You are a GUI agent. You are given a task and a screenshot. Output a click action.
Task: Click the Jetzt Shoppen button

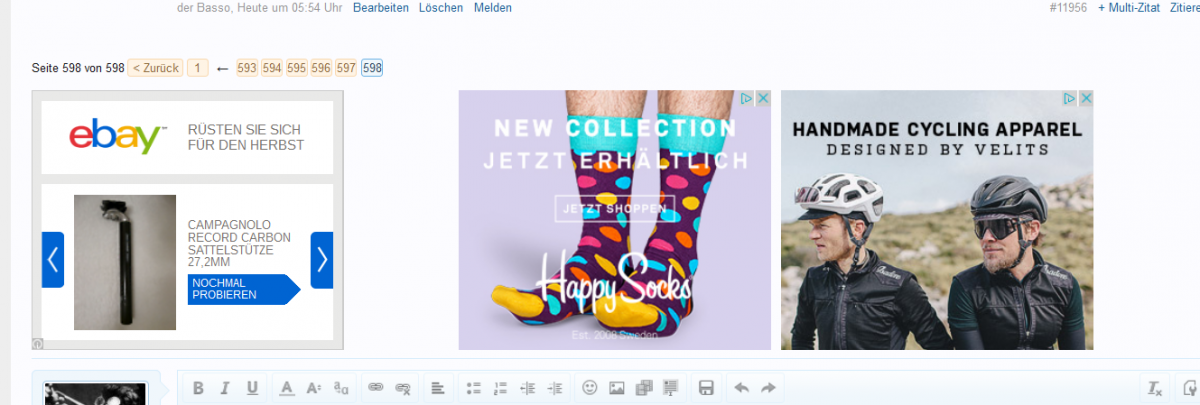click(x=615, y=209)
